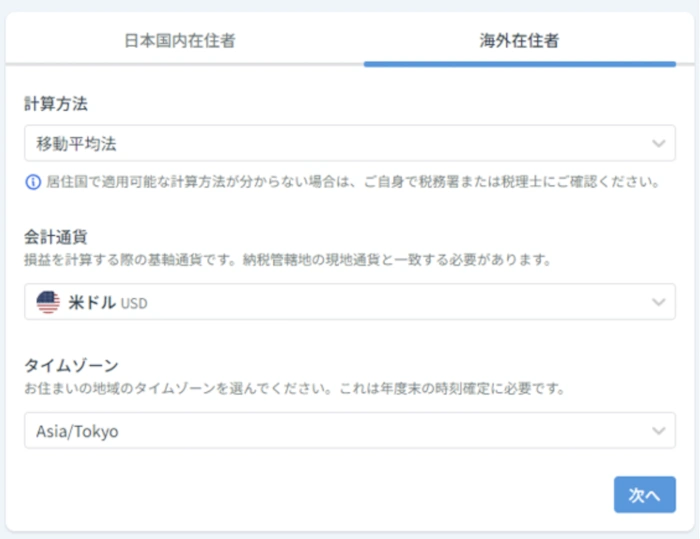This screenshot has width=700, height=539.
Task: Click the 次へ button
Action: [x=645, y=495]
